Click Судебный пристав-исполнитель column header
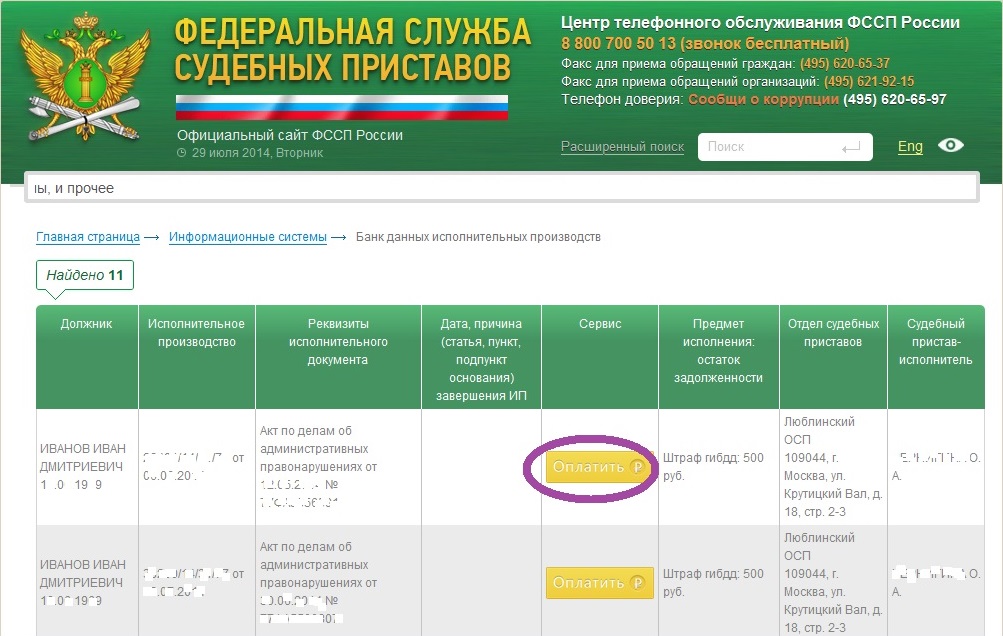Viewport: 1003px width, 636px height. coord(936,356)
